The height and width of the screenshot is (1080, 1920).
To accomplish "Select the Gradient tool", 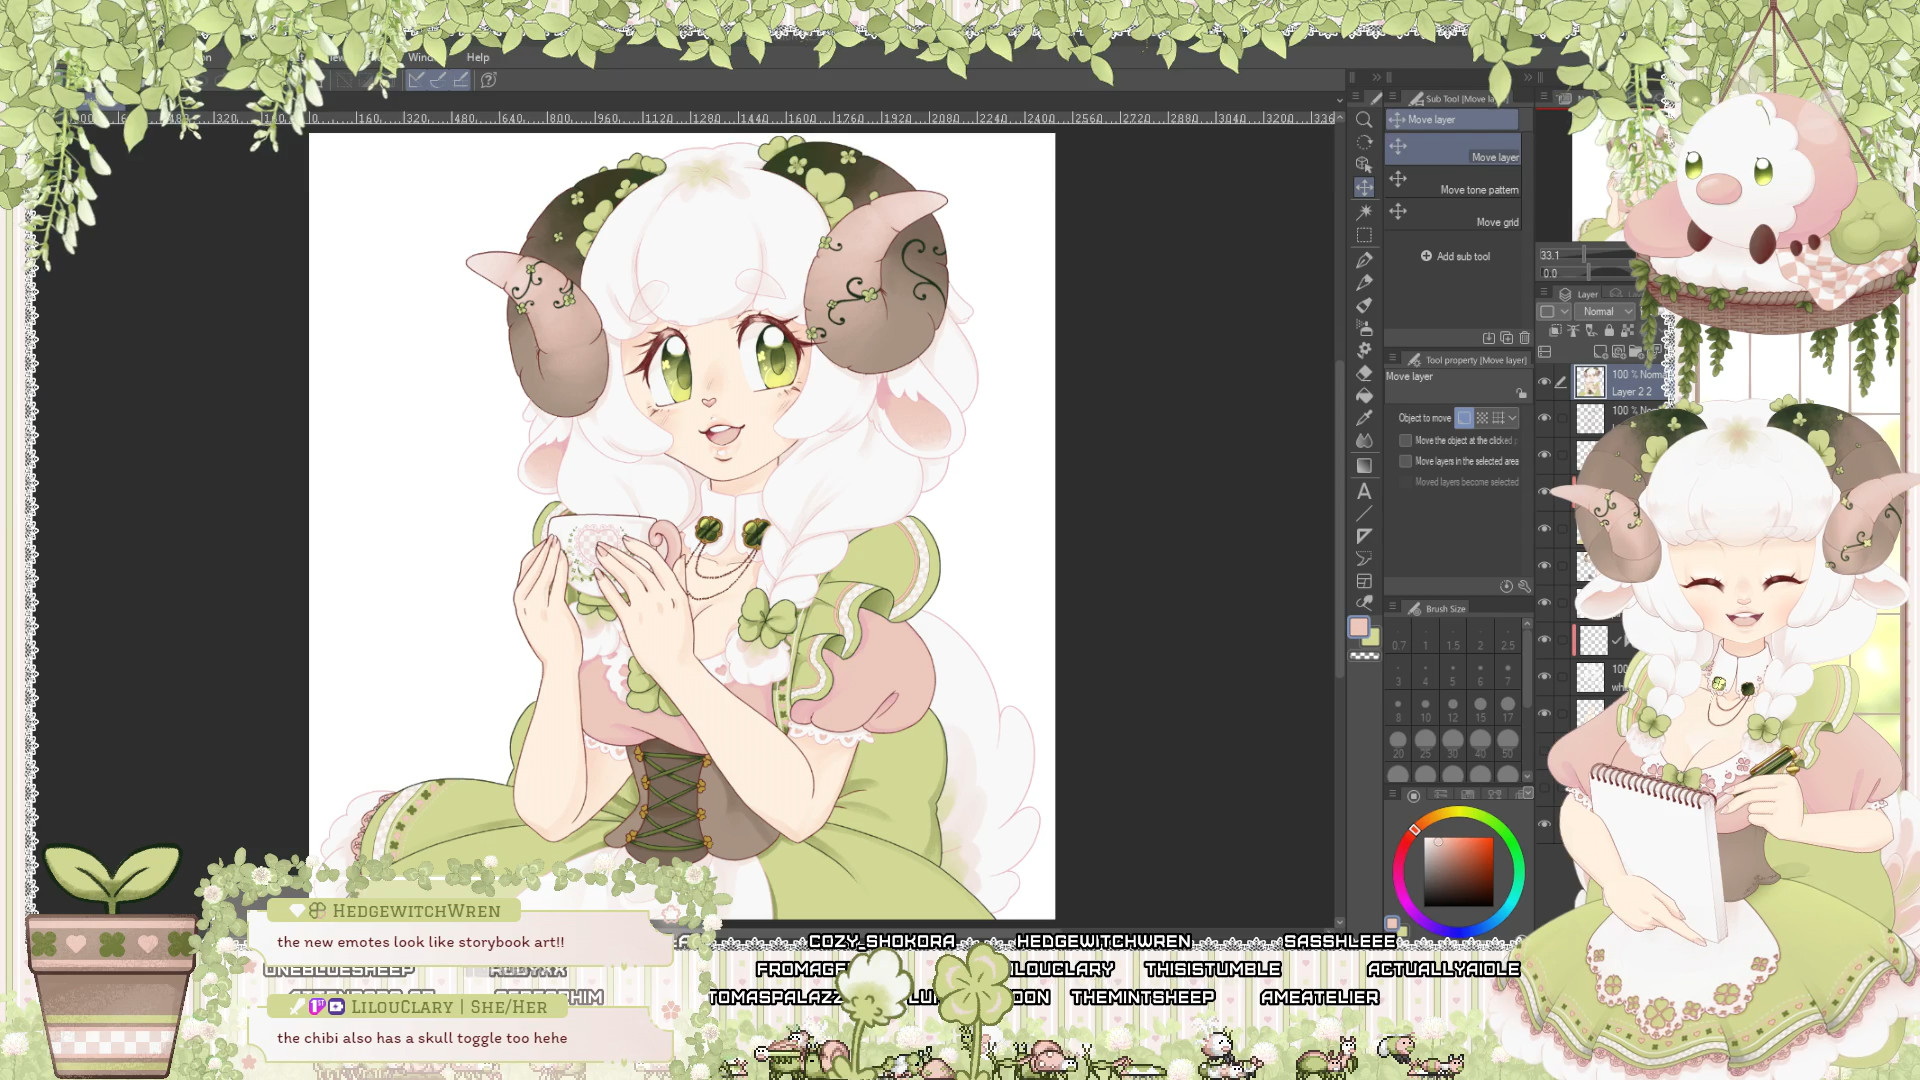I will [x=1364, y=466].
